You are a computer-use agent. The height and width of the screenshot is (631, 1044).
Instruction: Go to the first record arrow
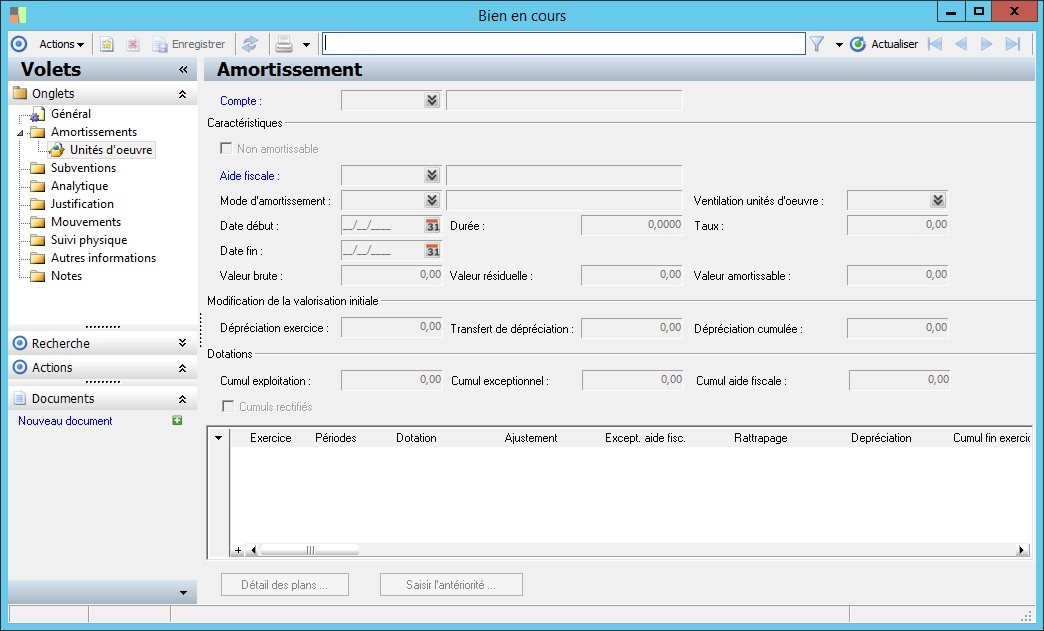click(935, 44)
